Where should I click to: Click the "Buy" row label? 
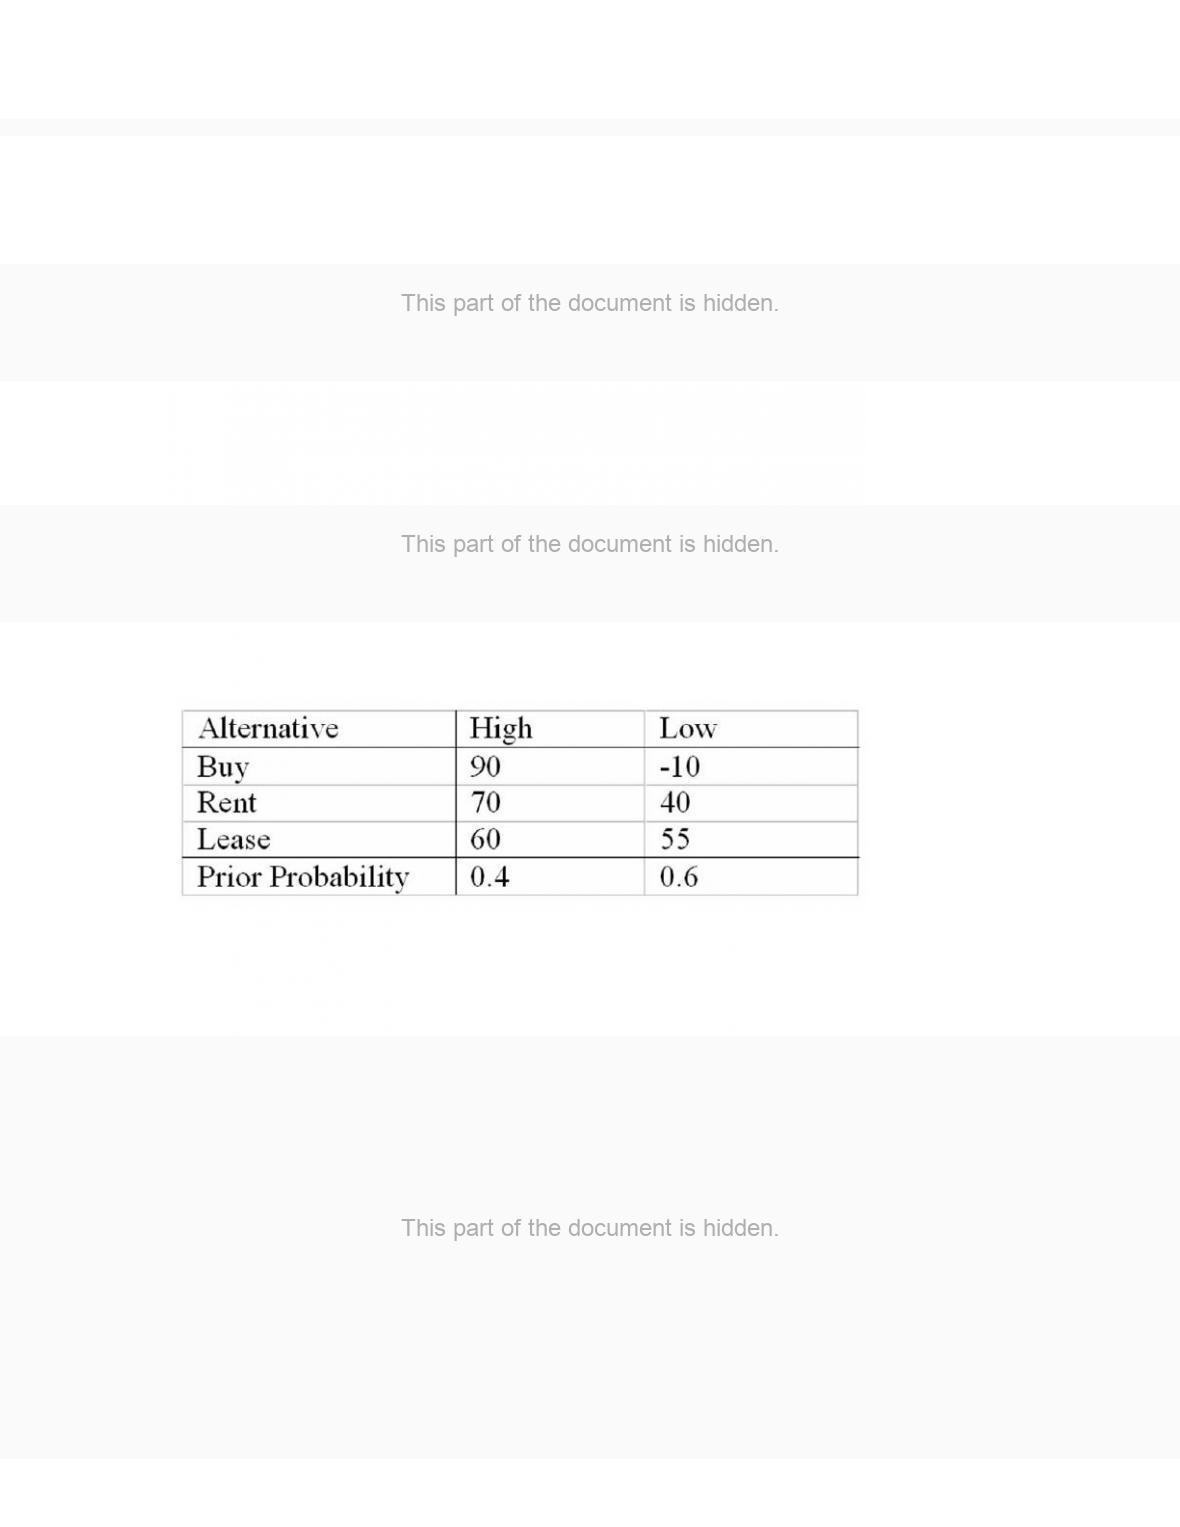point(319,766)
